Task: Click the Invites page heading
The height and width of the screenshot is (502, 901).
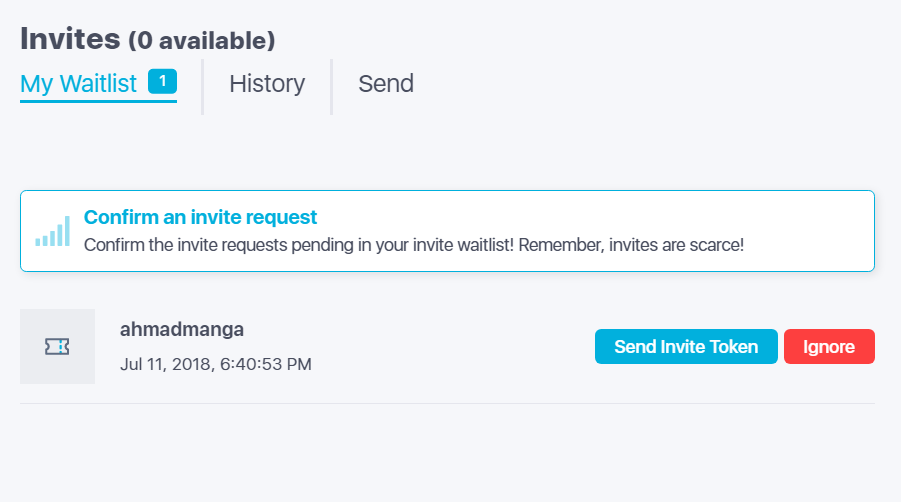Action: point(70,39)
